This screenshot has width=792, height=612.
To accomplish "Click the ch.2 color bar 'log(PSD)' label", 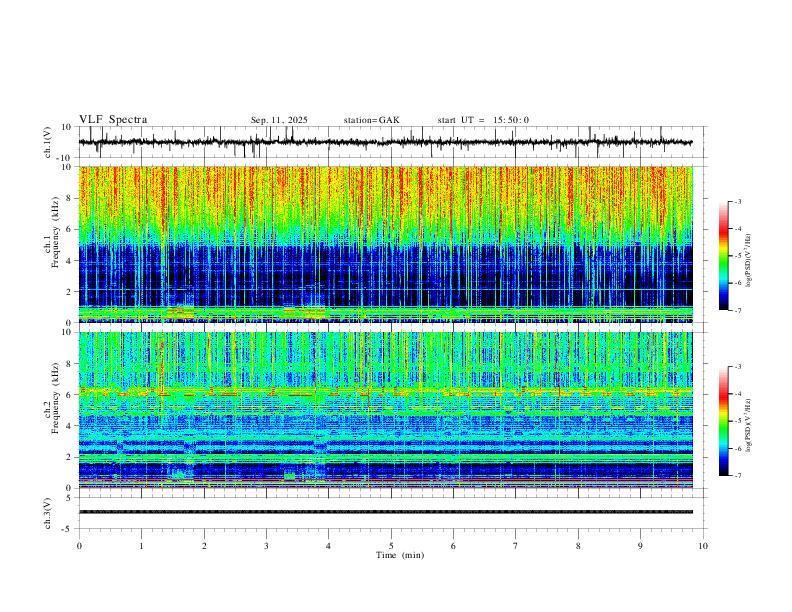I will tap(748, 425).
